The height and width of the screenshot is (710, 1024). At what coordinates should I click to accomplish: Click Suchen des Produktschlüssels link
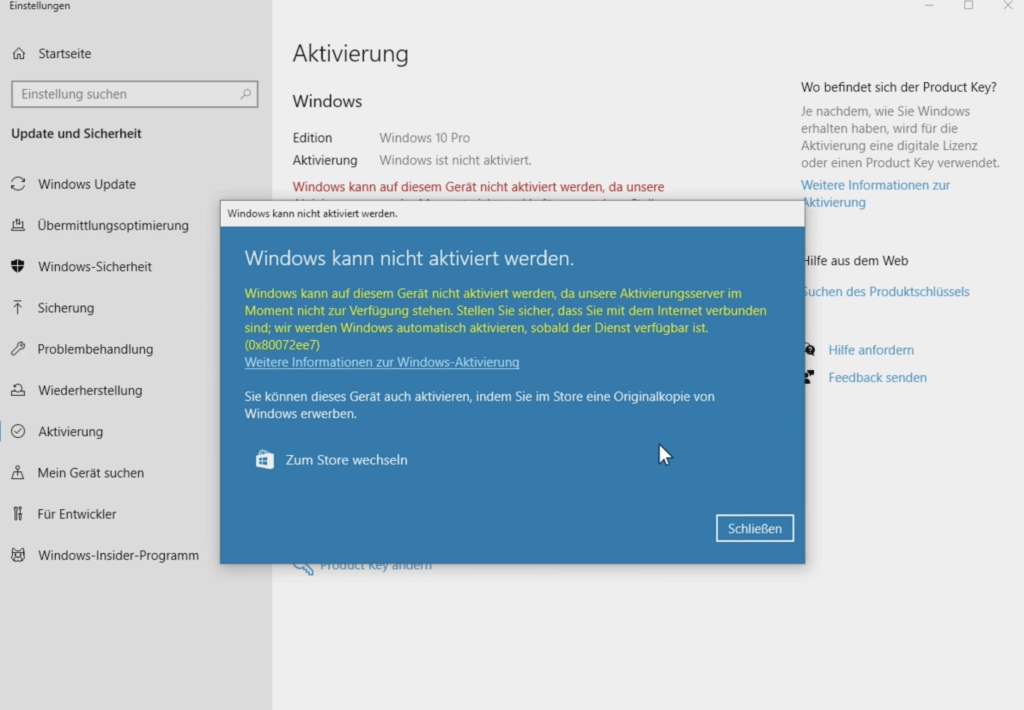click(x=884, y=291)
